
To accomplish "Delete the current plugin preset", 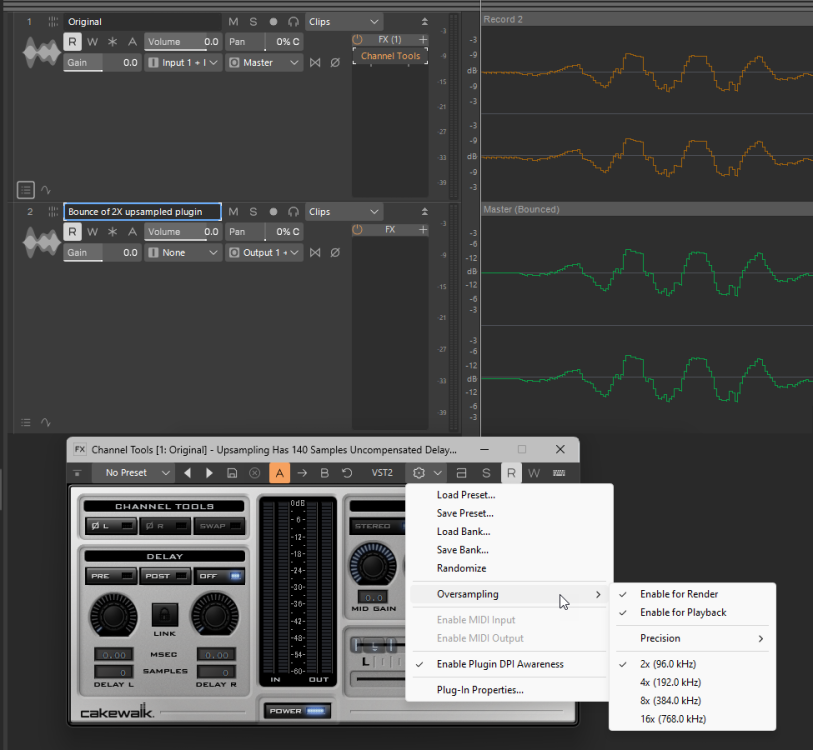I will [255, 473].
